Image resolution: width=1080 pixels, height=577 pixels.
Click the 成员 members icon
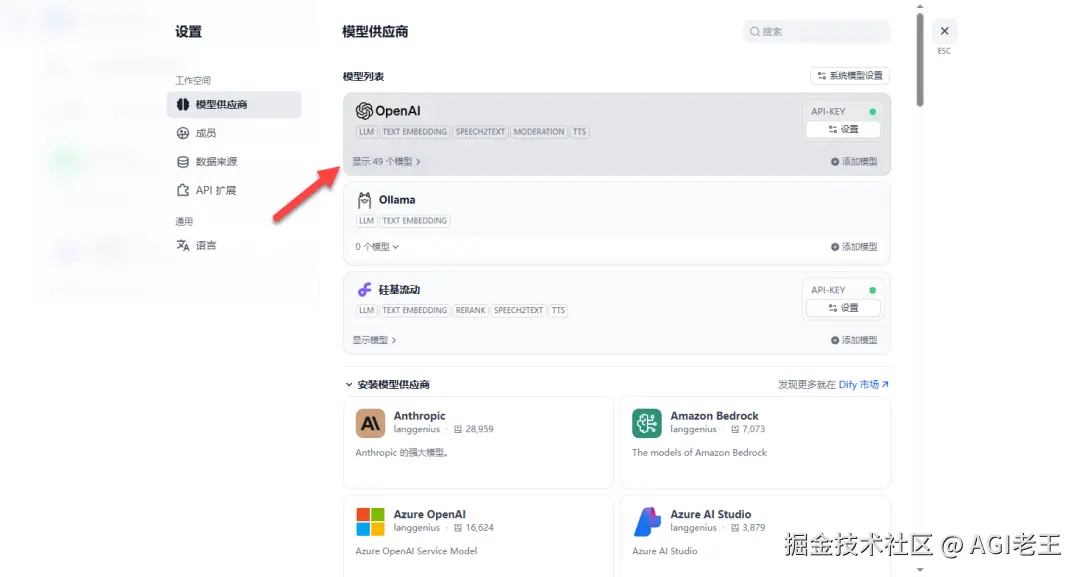(183, 133)
